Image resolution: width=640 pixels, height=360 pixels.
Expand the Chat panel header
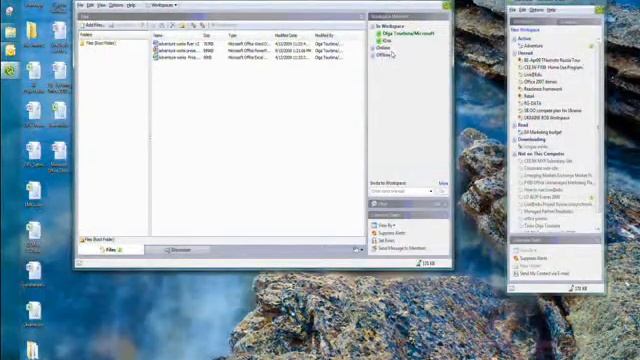(x=408, y=204)
